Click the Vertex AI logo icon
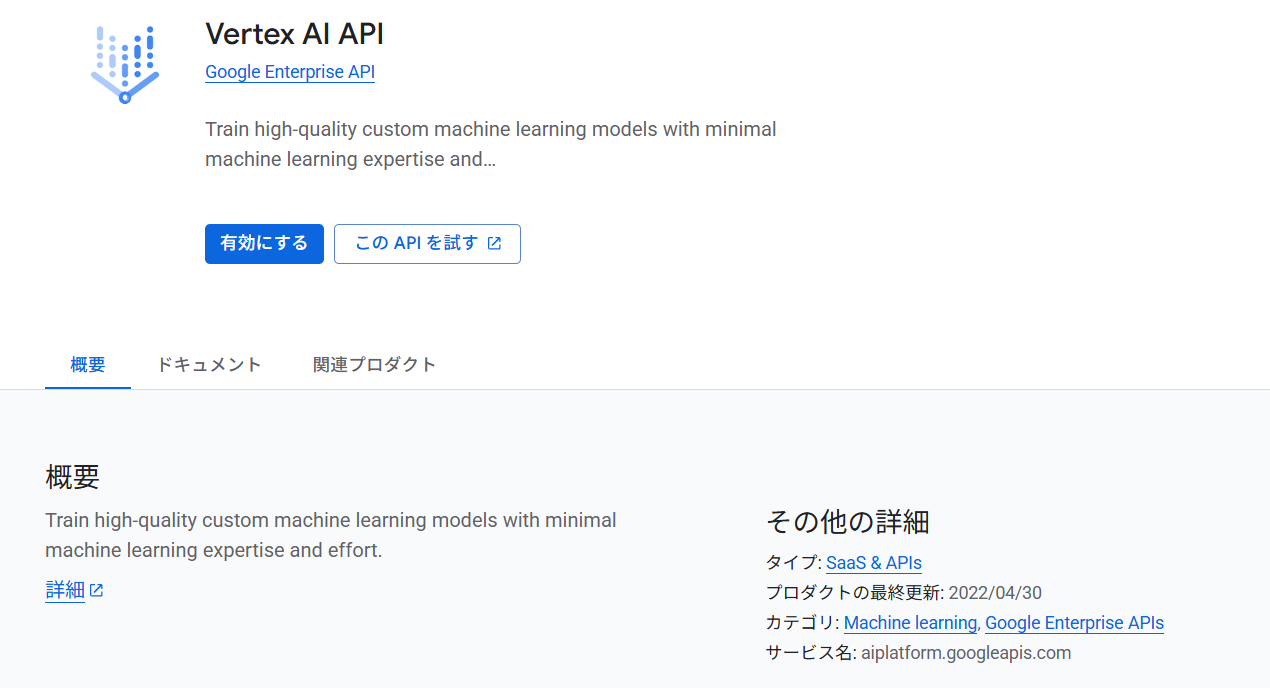 (x=125, y=64)
